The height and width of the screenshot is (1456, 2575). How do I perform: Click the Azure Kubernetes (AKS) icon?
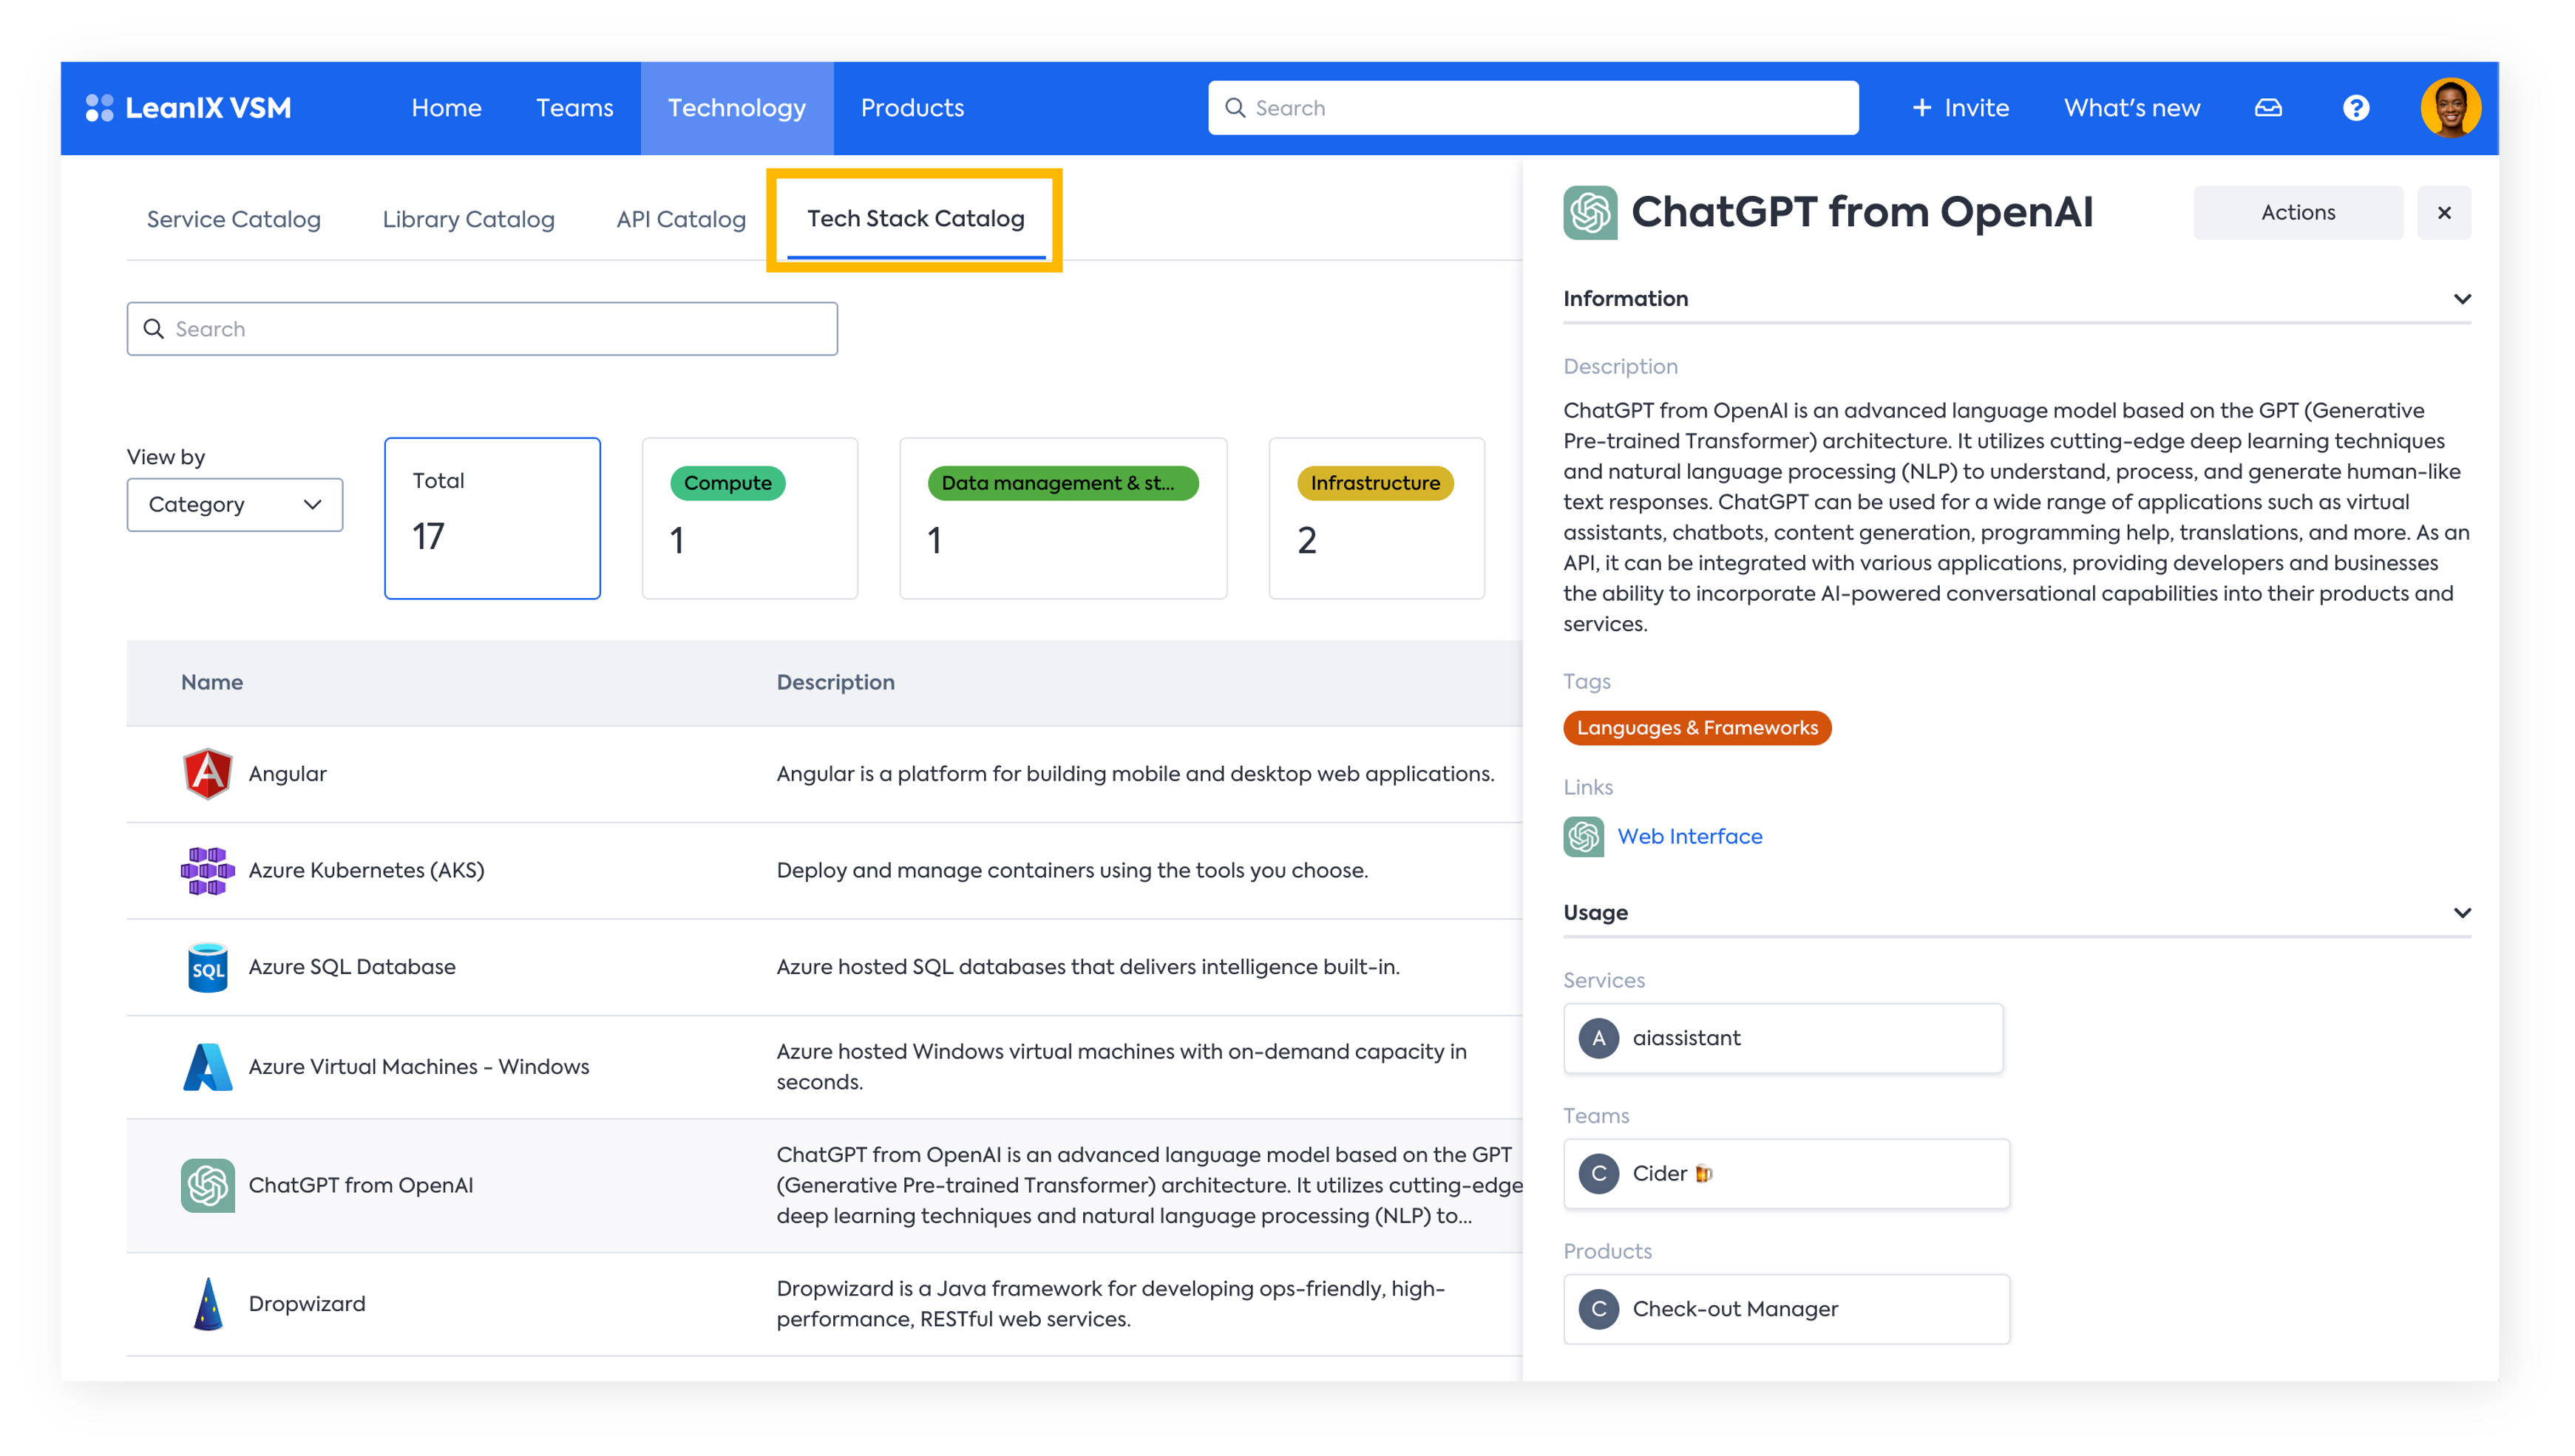point(207,871)
